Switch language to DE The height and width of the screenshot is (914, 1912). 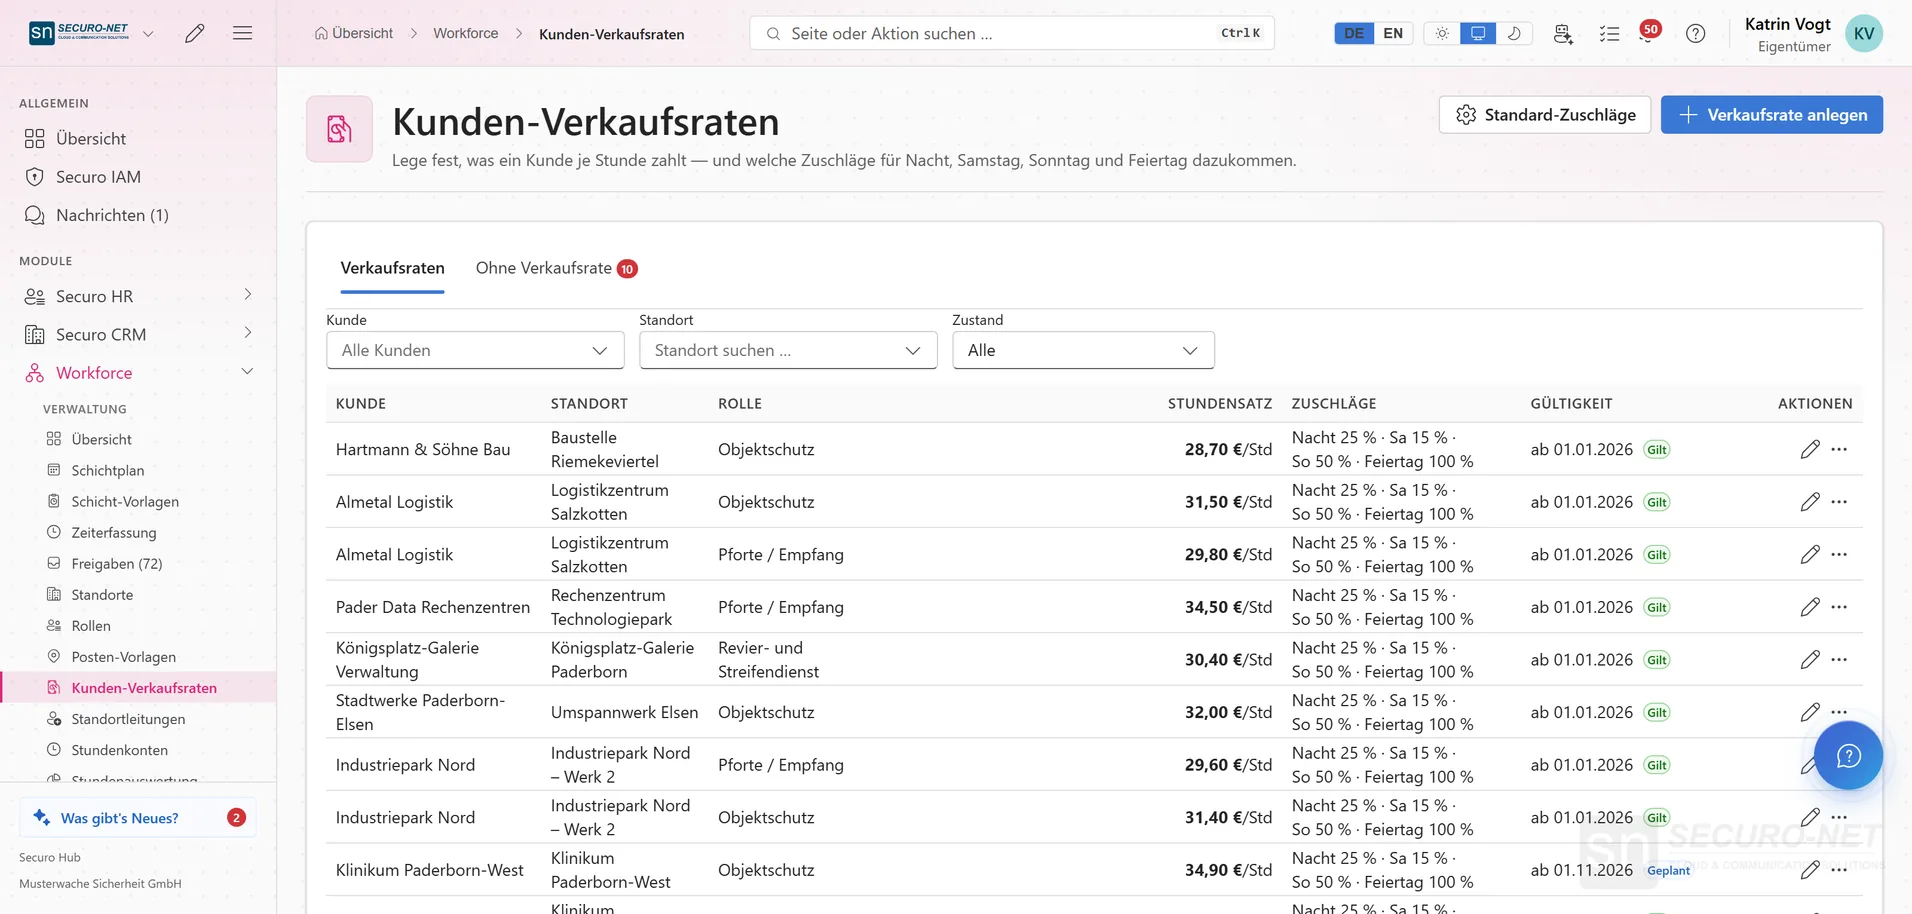point(1354,33)
